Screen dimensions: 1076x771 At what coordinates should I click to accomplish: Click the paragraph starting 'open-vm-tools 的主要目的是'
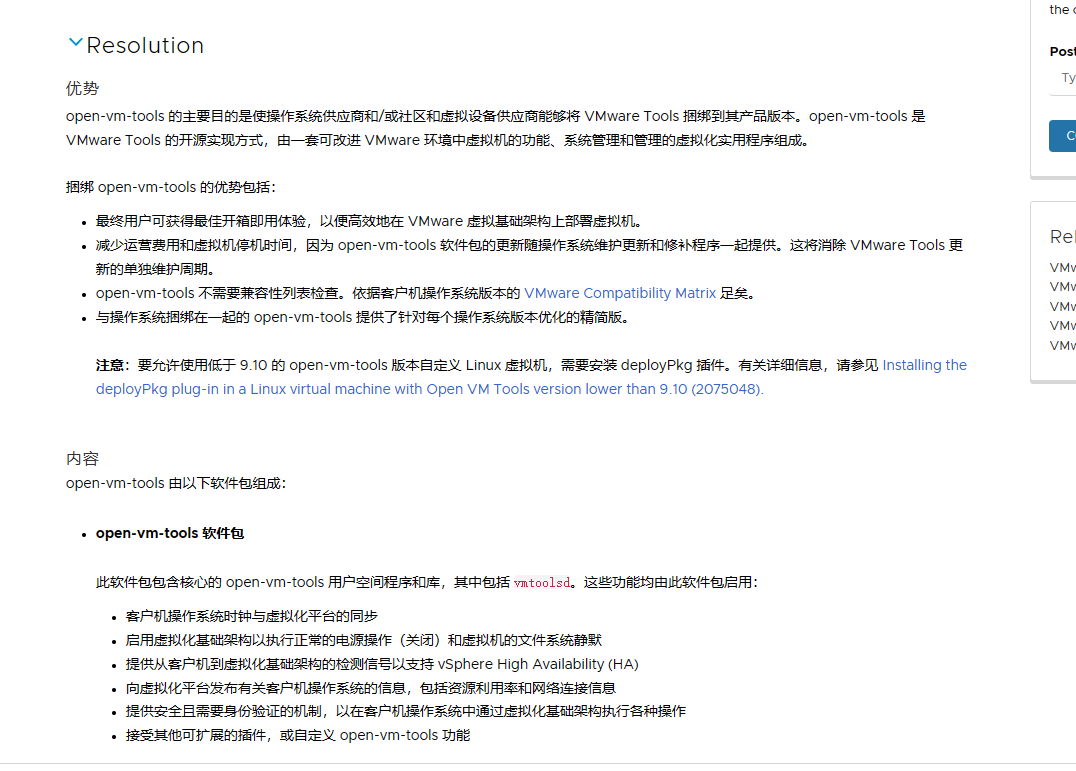pyautogui.click(x=495, y=128)
